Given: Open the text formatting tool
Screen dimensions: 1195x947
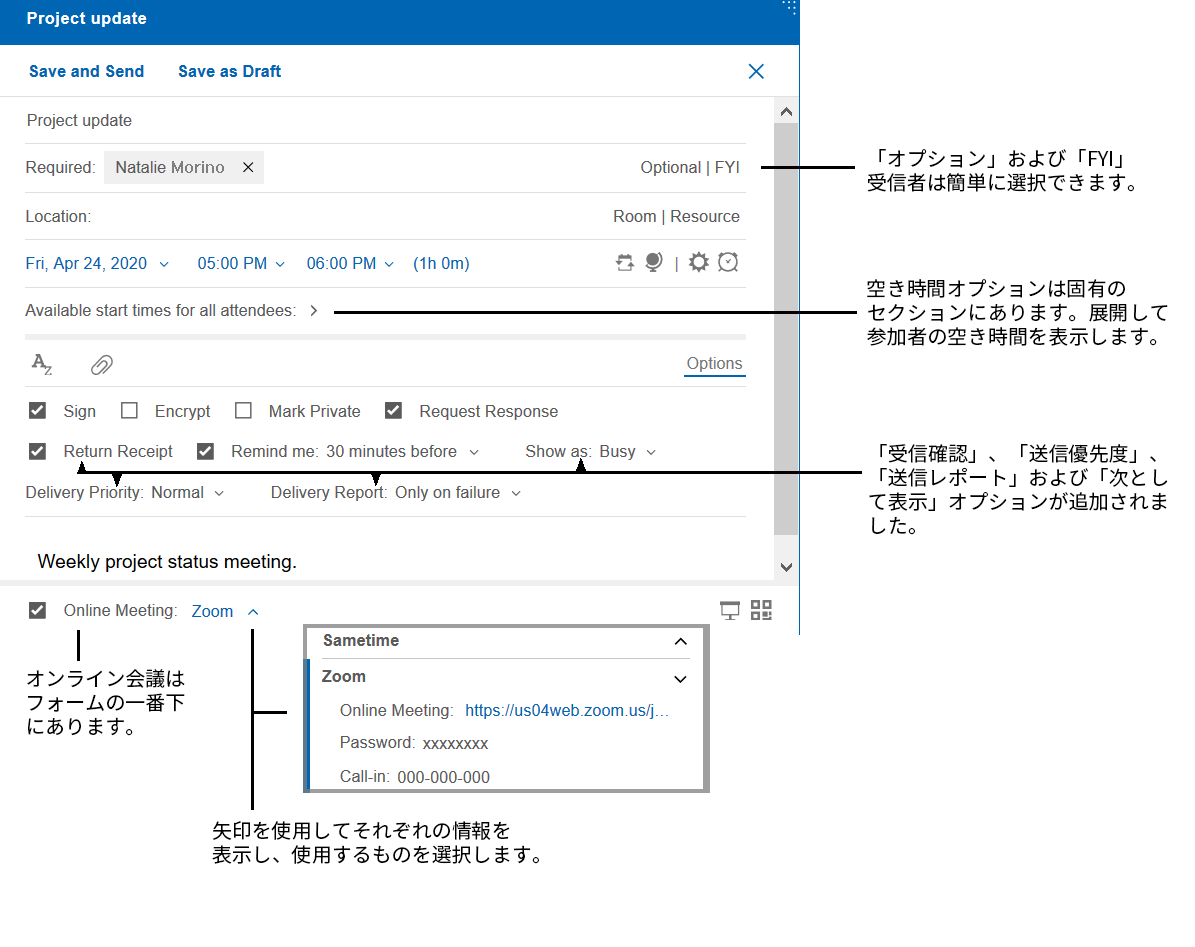Looking at the screenshot, I should click(x=42, y=364).
